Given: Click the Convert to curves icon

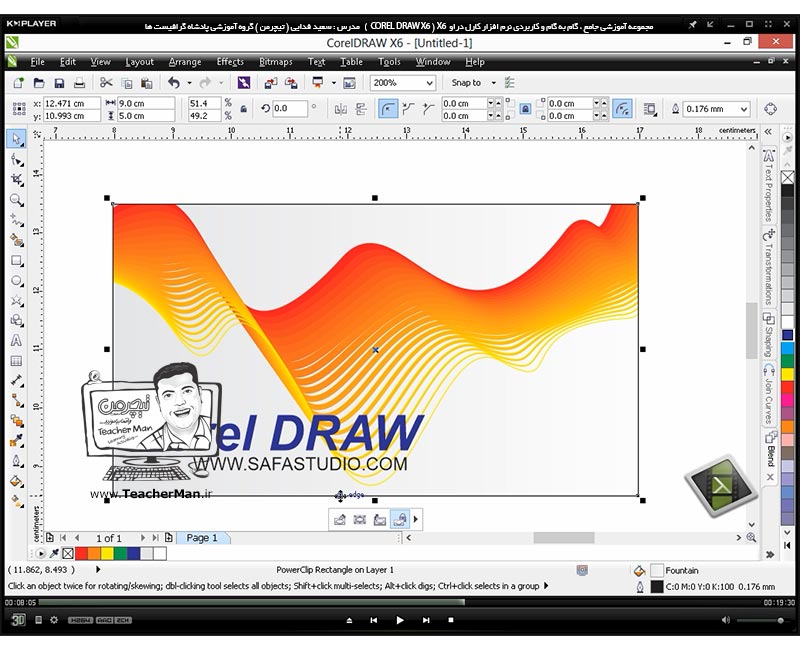Looking at the screenshot, I should pos(770,109).
